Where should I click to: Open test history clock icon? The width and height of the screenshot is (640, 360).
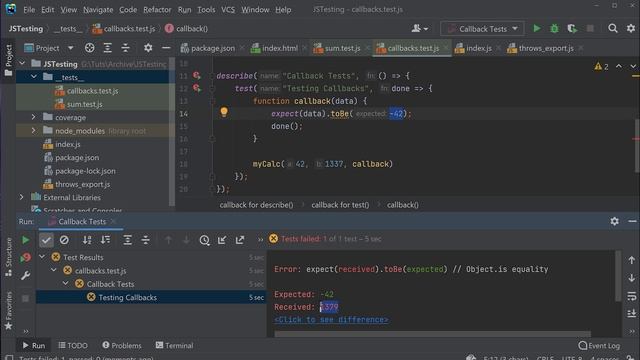[204, 240]
